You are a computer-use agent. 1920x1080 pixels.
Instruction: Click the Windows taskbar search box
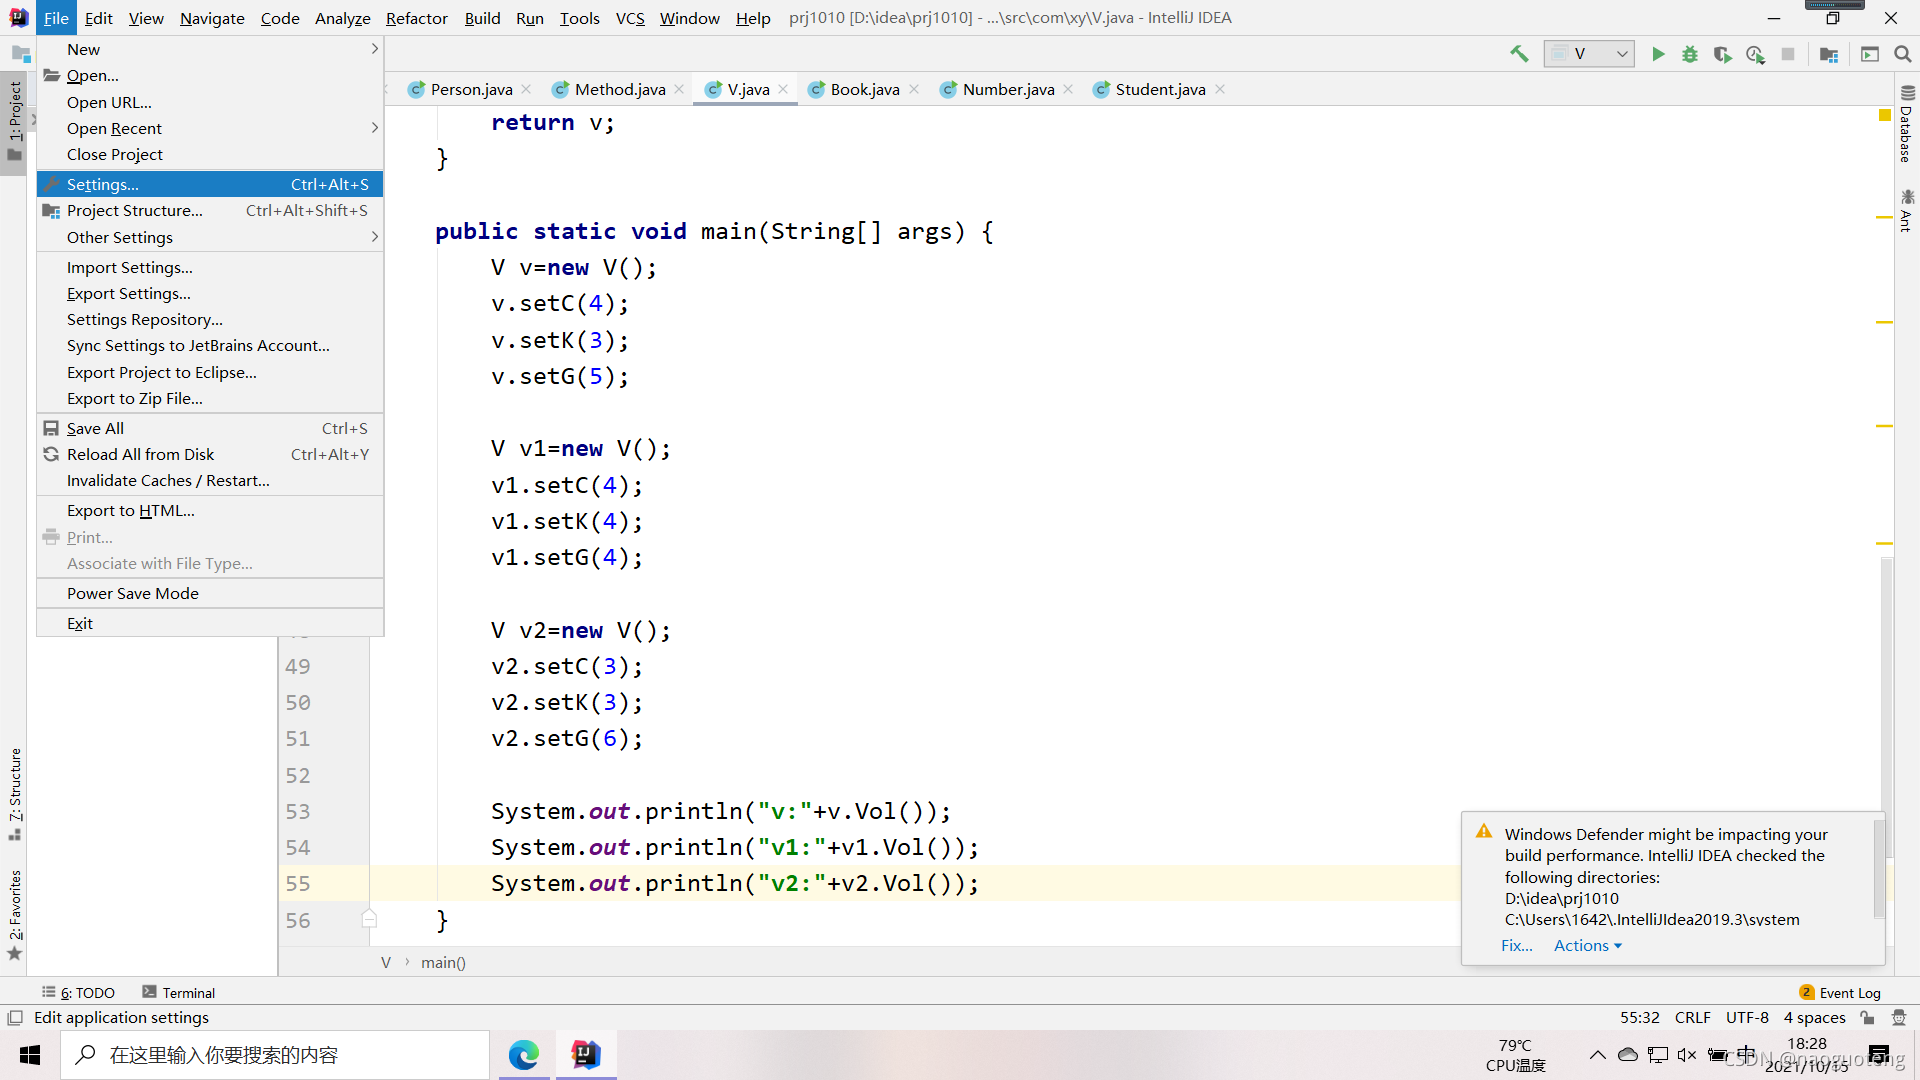click(275, 1055)
